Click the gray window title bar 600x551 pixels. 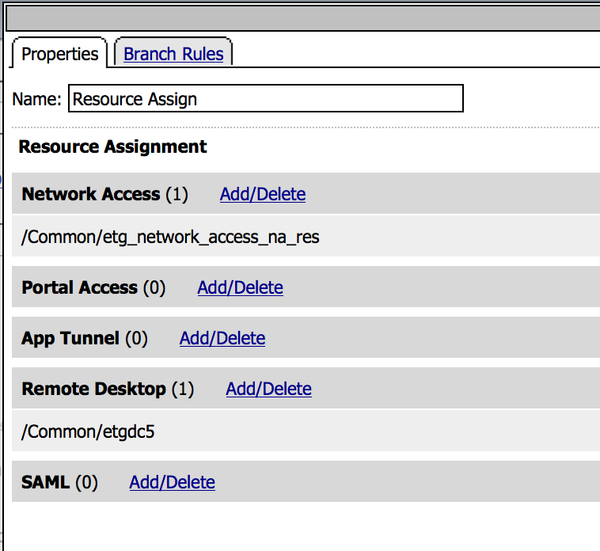coord(300,18)
